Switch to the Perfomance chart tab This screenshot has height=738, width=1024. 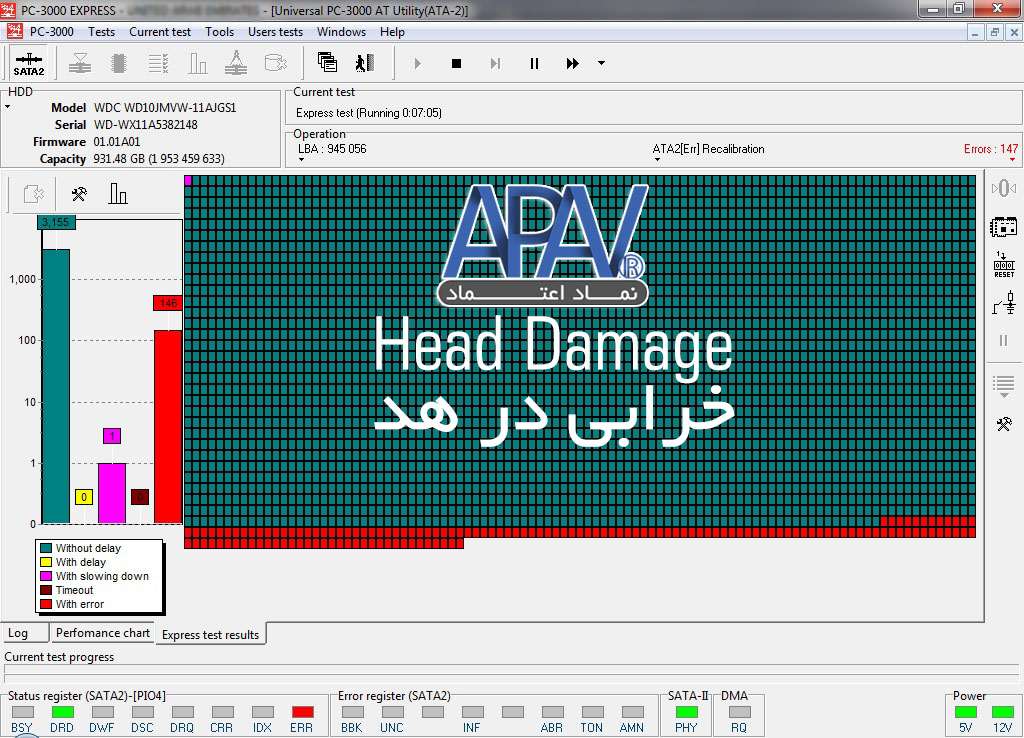103,633
